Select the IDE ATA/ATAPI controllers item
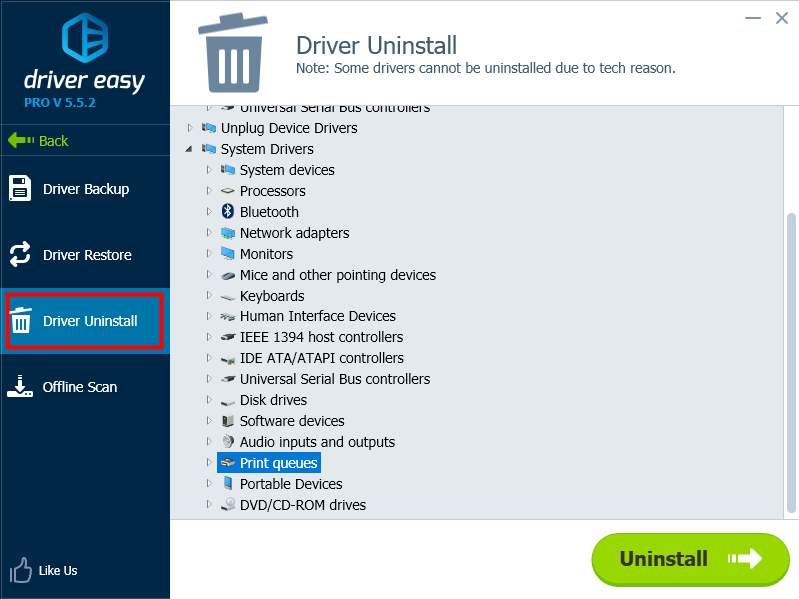The width and height of the screenshot is (799, 599). point(322,358)
